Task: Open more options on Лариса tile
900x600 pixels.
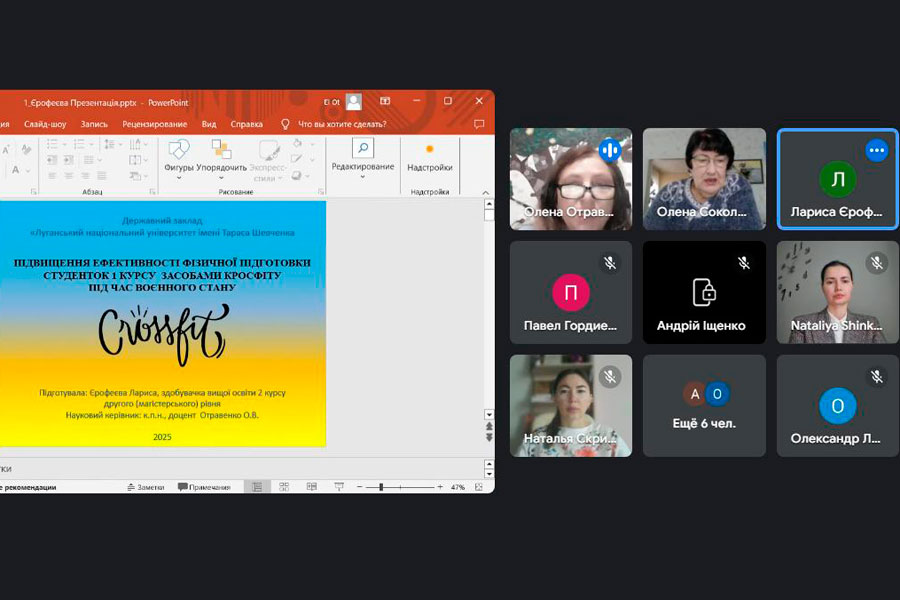Action: (877, 150)
